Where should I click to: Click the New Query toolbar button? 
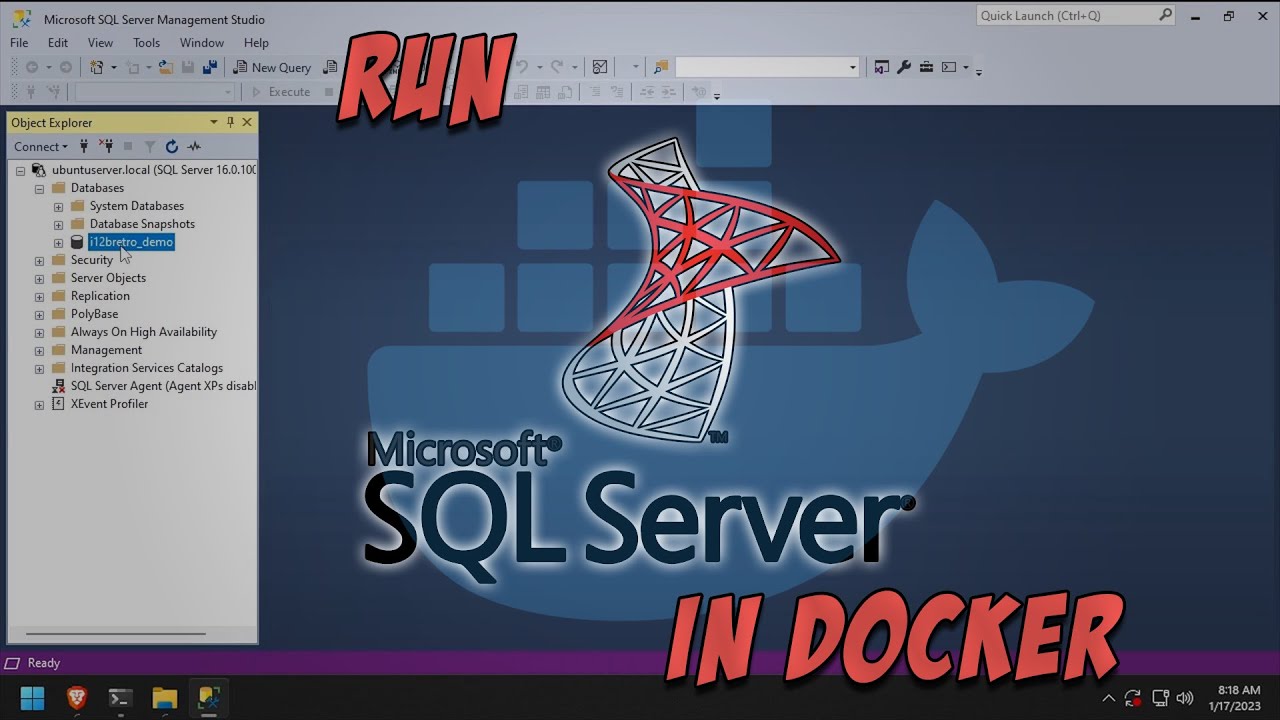(272, 67)
